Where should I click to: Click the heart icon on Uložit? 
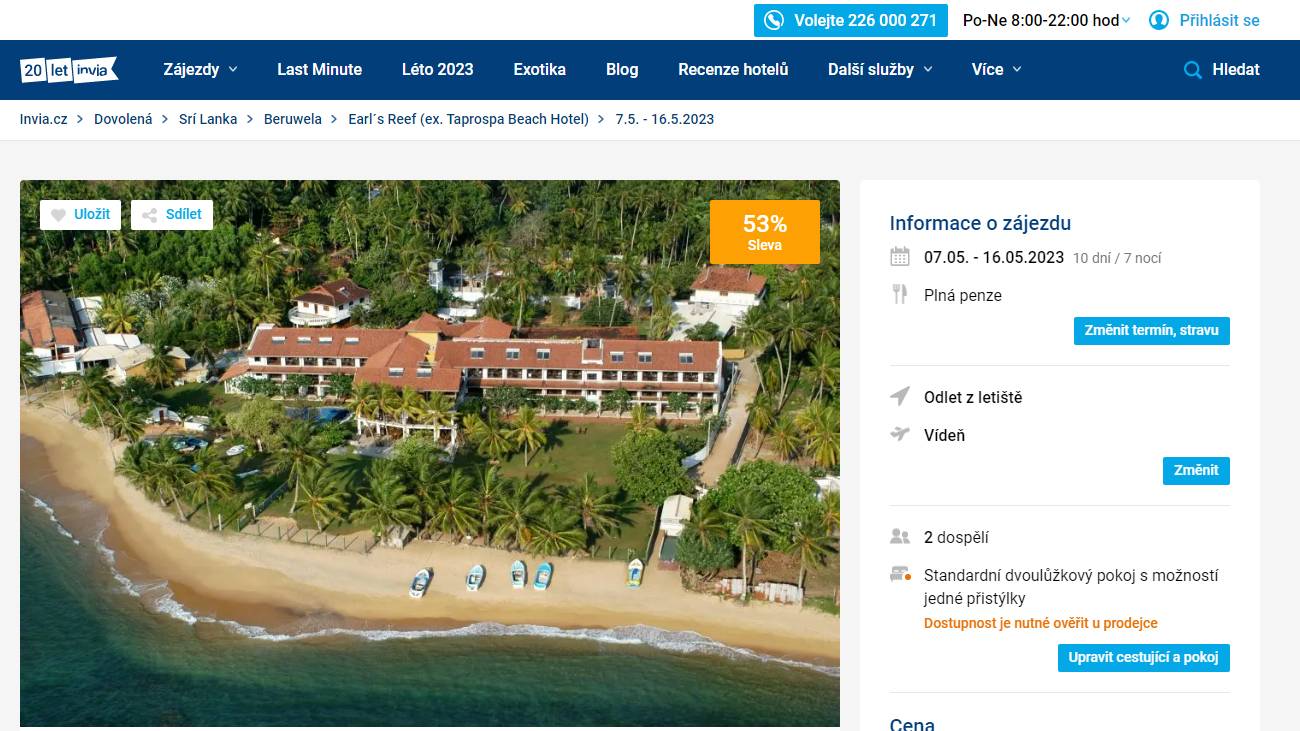(x=58, y=215)
